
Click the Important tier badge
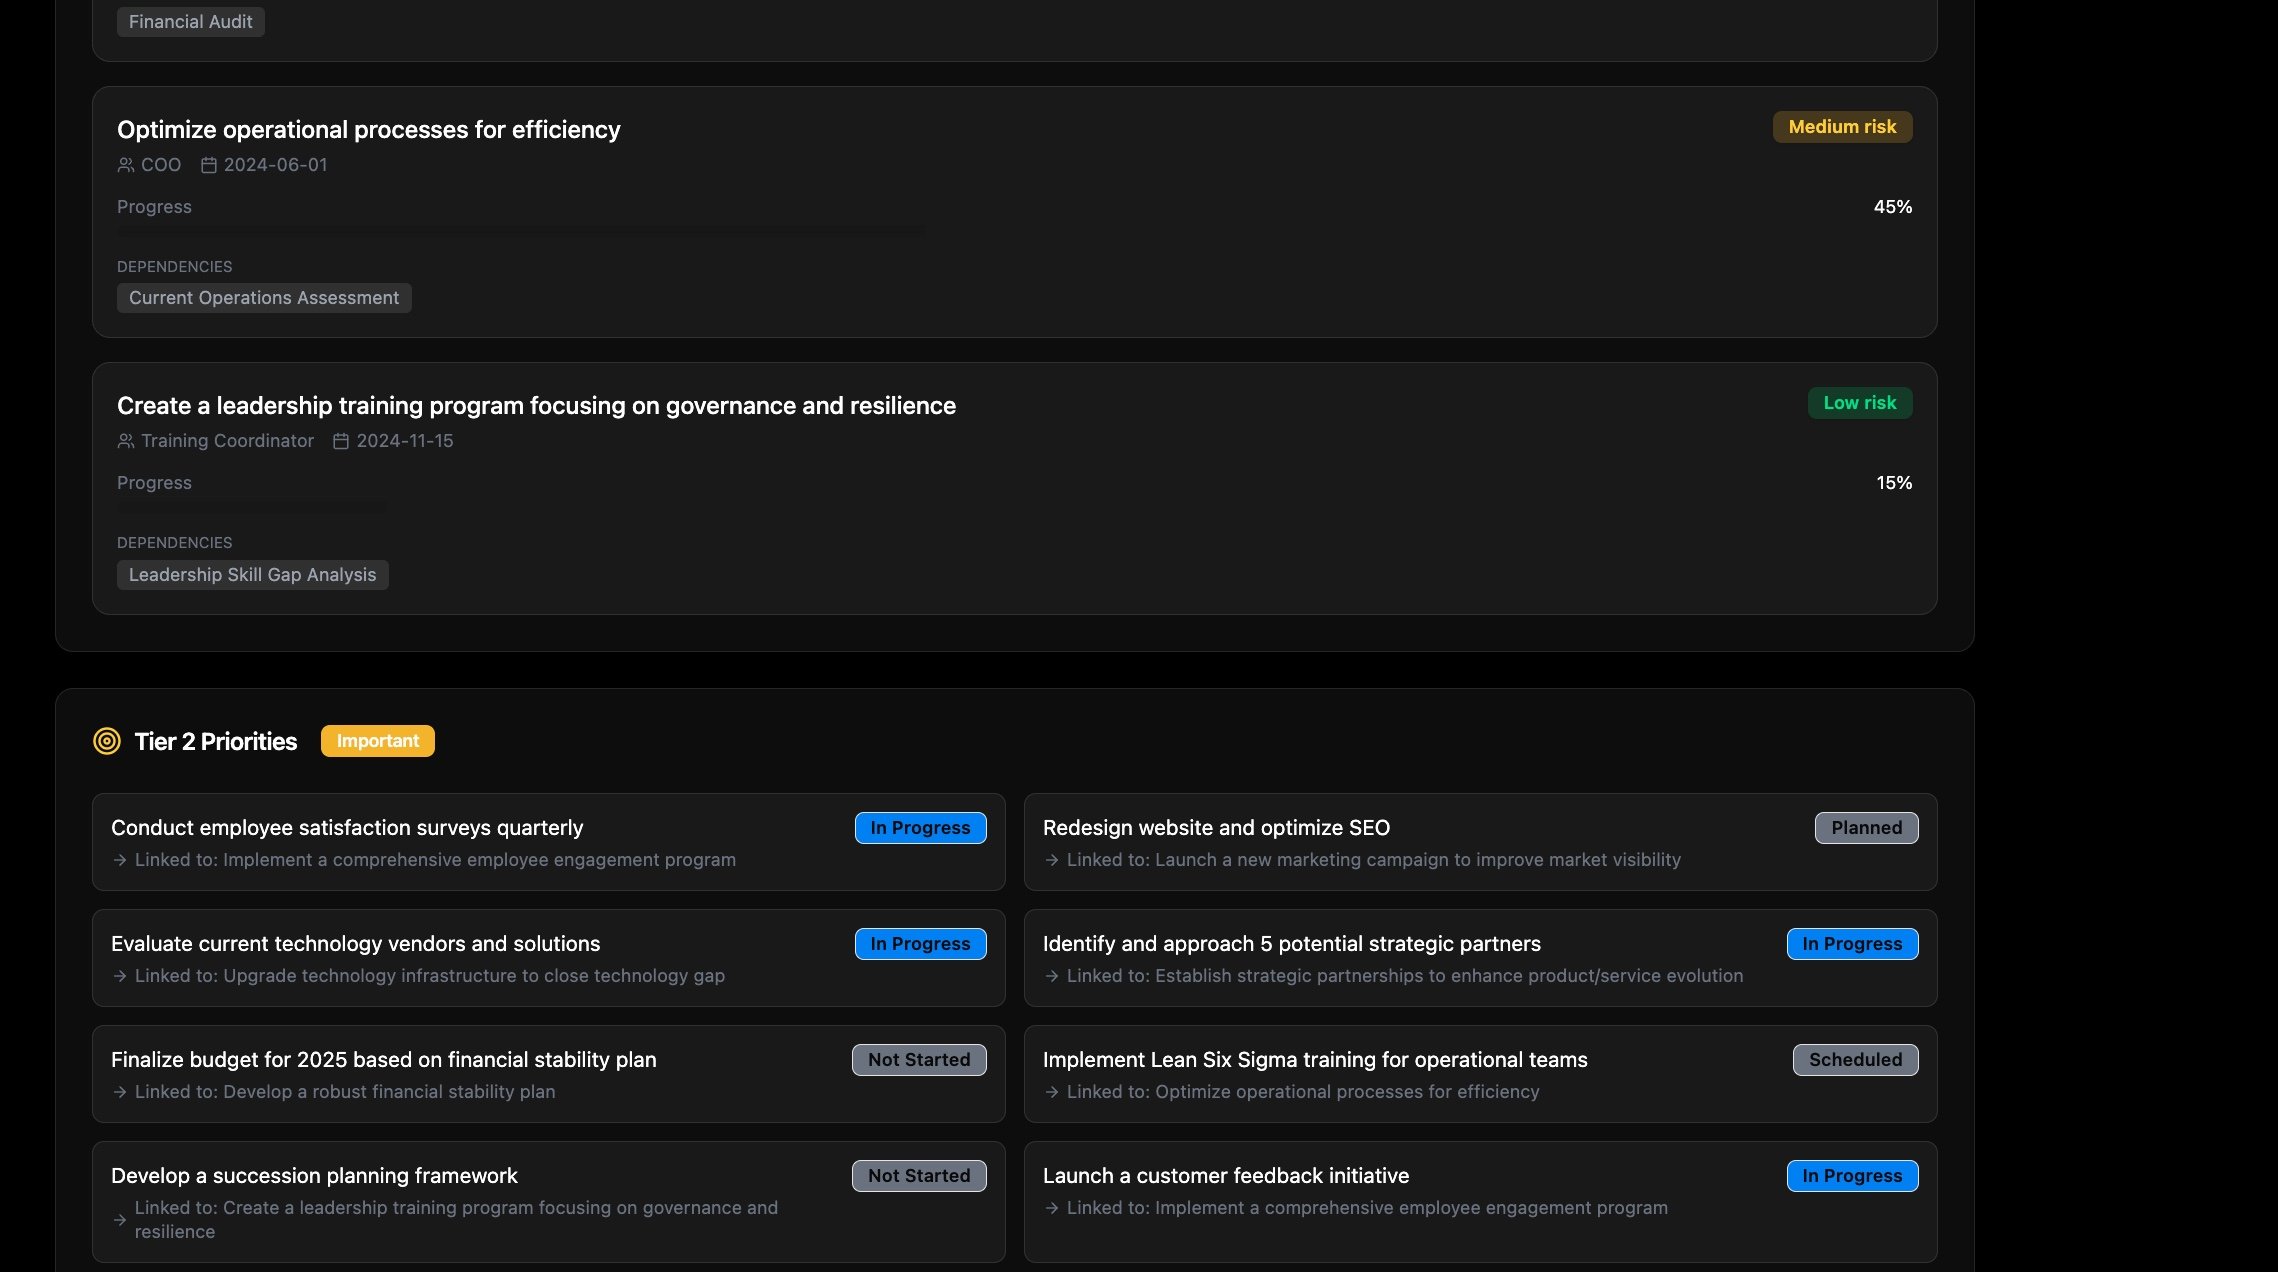(377, 741)
